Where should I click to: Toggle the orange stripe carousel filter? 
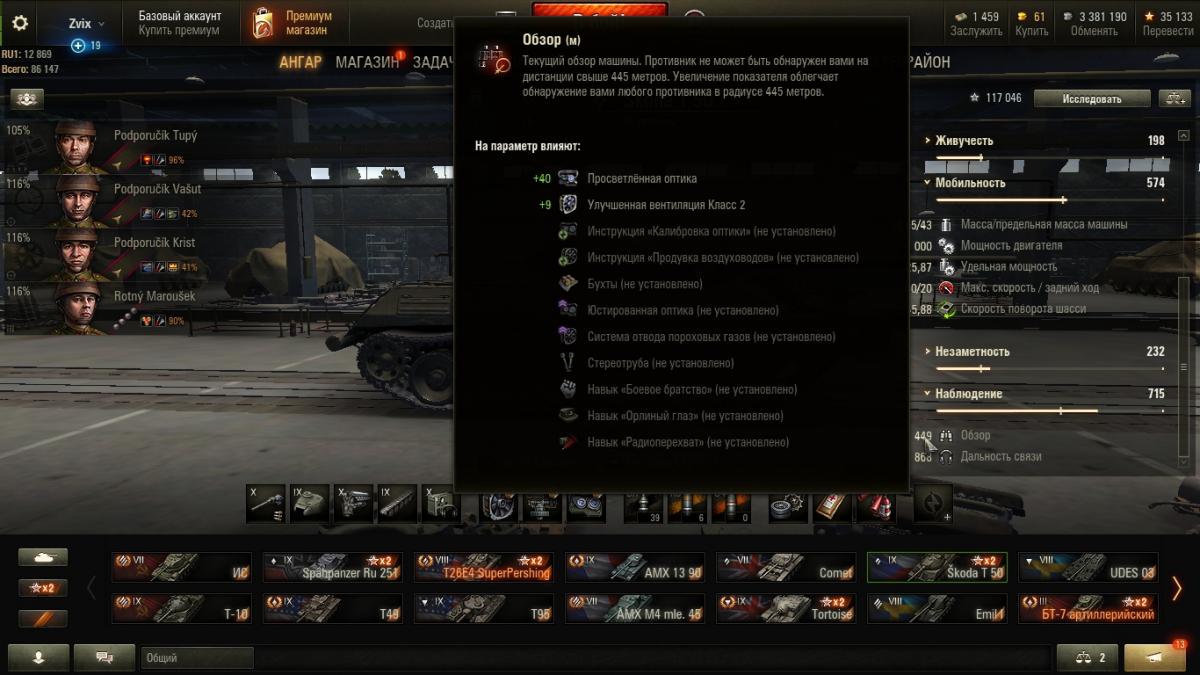click(x=43, y=618)
